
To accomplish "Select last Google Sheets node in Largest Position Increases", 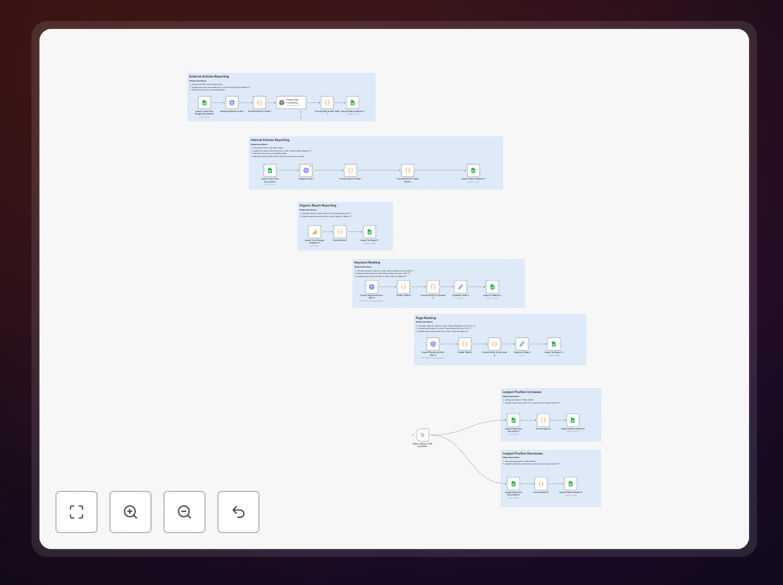I will (573, 420).
